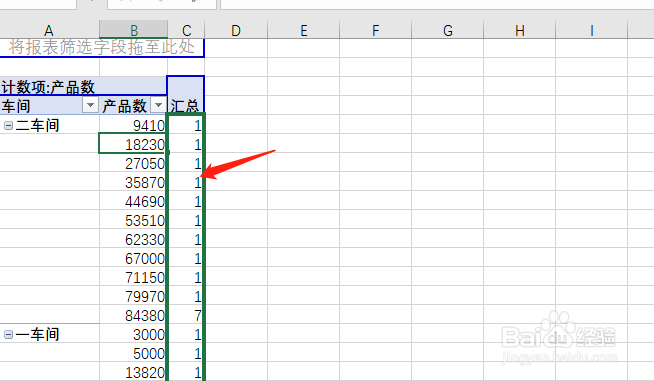Select column D header
This screenshot has width=654, height=381.
tap(236, 30)
